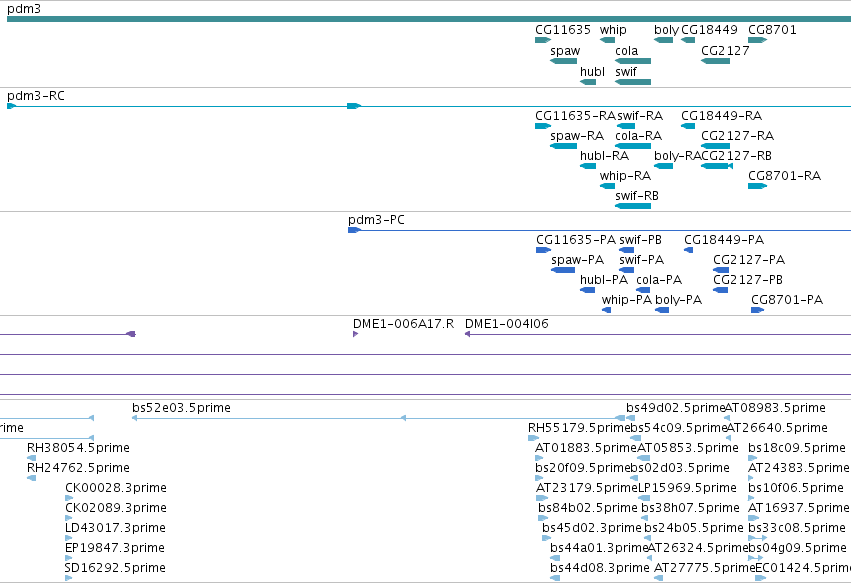Screen dimensions: 851x583
Task: Click the cola-PA protein label
Action: coord(659,280)
